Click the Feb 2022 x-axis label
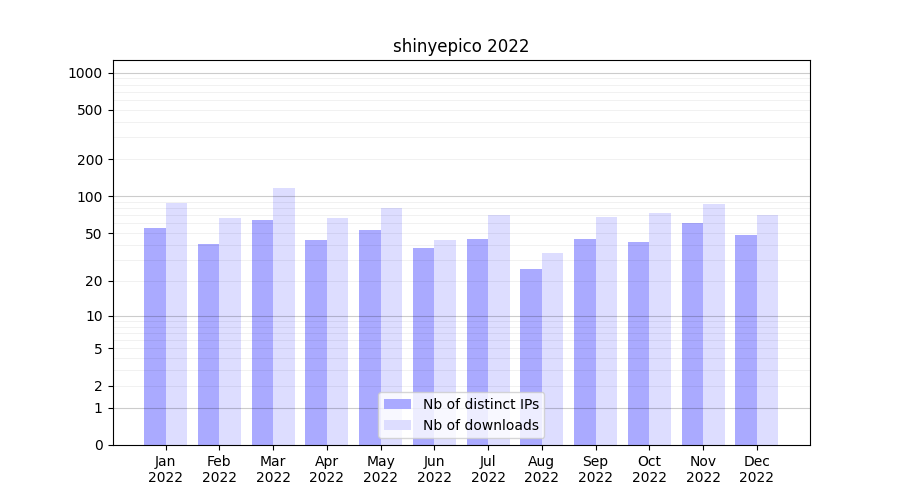This screenshot has width=900, height=500. 219,469
